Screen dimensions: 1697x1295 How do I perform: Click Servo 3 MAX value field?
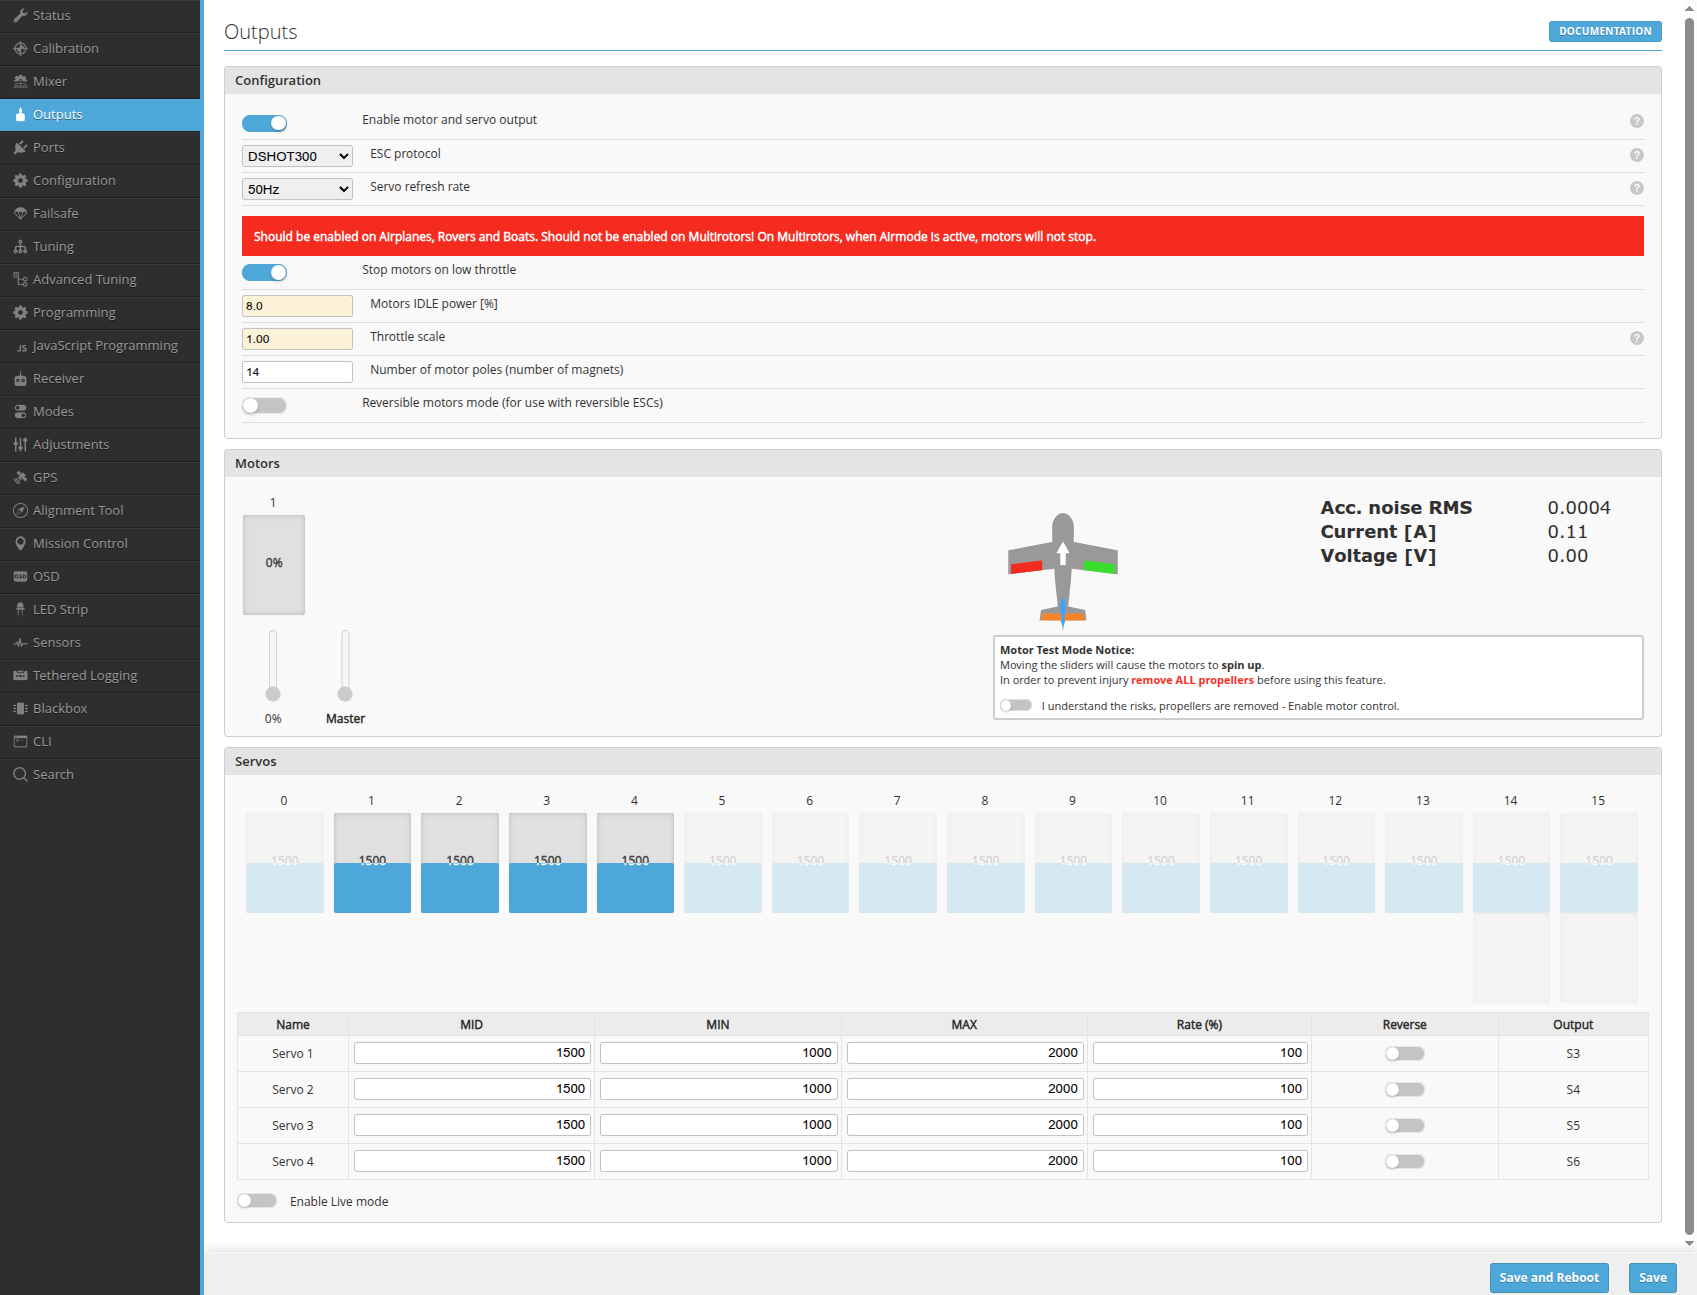pyautogui.click(x=965, y=1125)
